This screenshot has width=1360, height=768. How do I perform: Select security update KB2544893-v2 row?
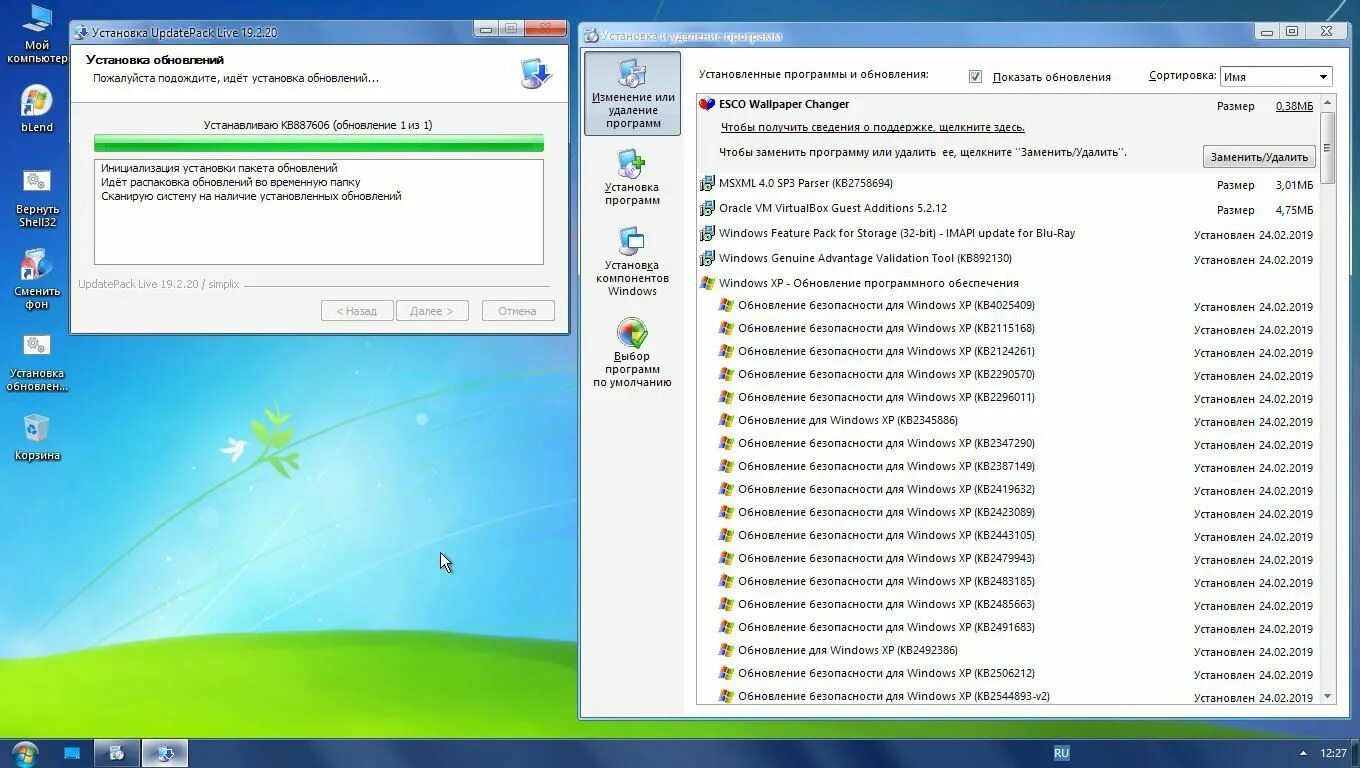point(1008,696)
